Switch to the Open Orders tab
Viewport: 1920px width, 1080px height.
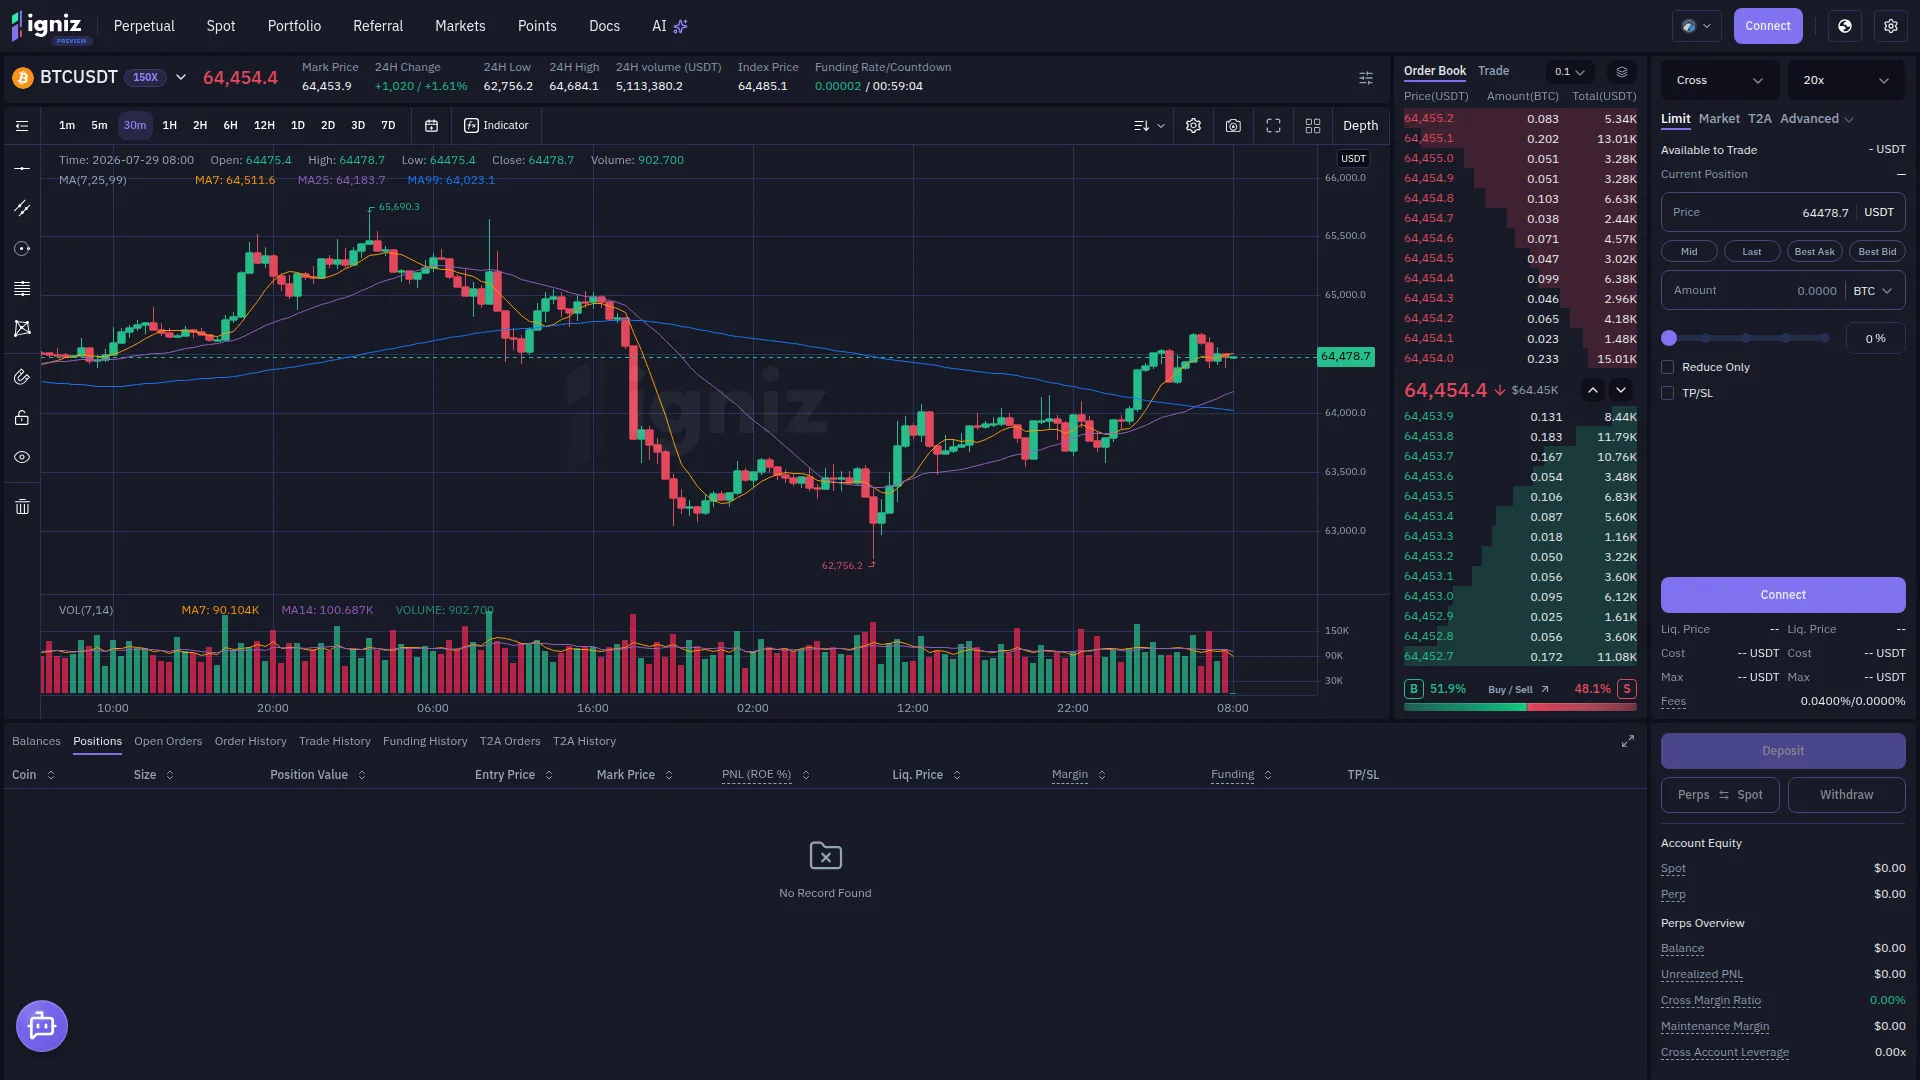[168, 741]
